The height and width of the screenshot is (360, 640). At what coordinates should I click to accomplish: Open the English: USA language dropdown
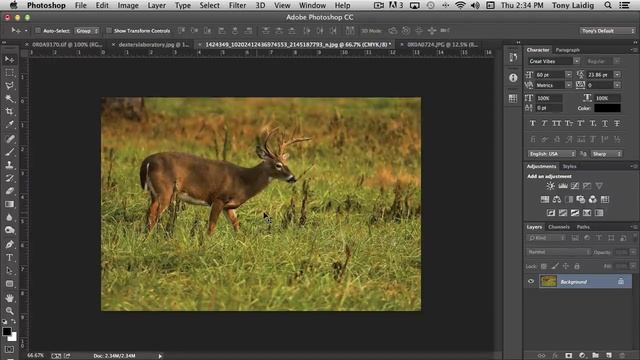pos(551,154)
